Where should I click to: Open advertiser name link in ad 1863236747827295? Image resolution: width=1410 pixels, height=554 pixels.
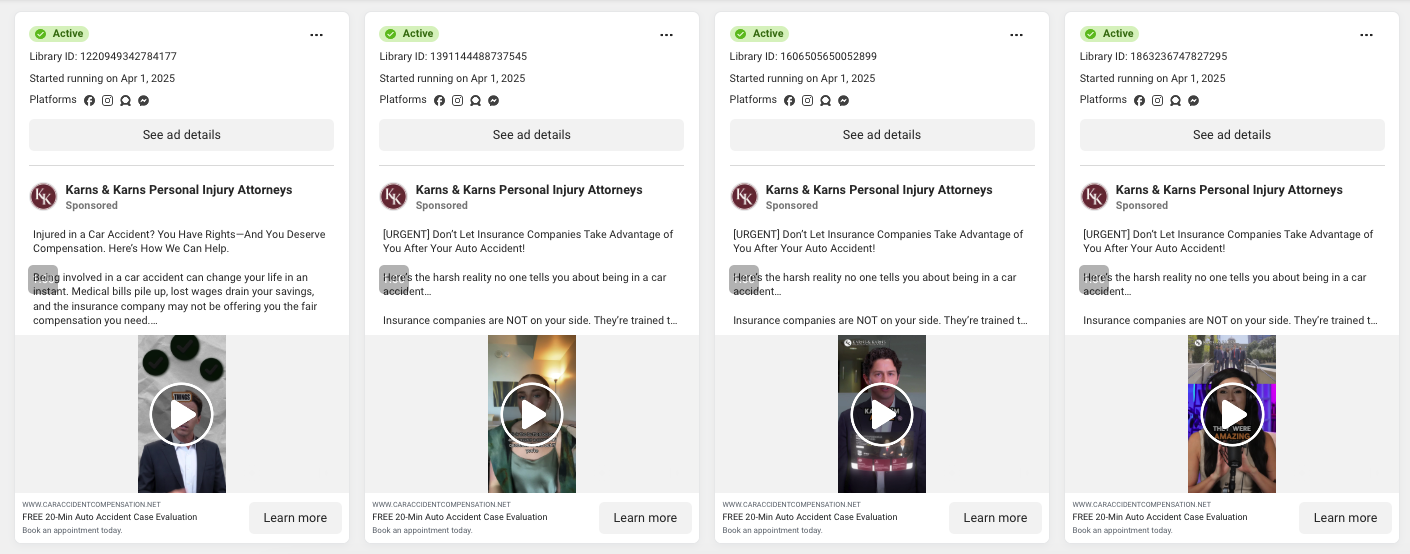[x=1229, y=190]
